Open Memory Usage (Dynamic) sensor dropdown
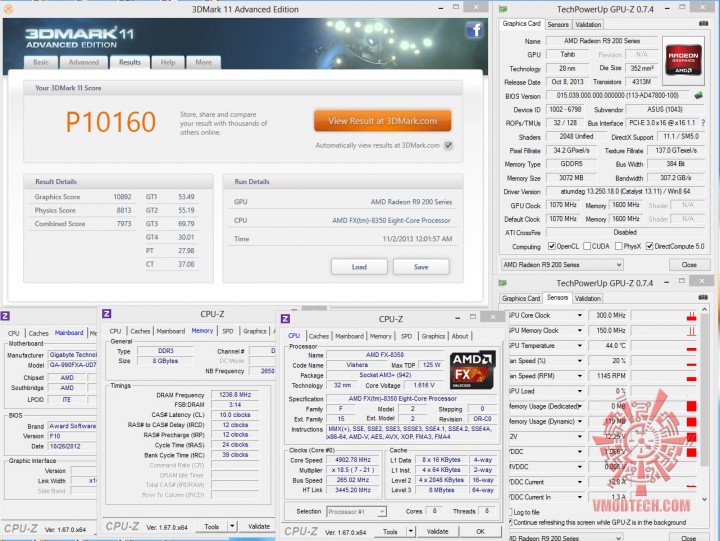This screenshot has height=541, width=720. point(579,422)
